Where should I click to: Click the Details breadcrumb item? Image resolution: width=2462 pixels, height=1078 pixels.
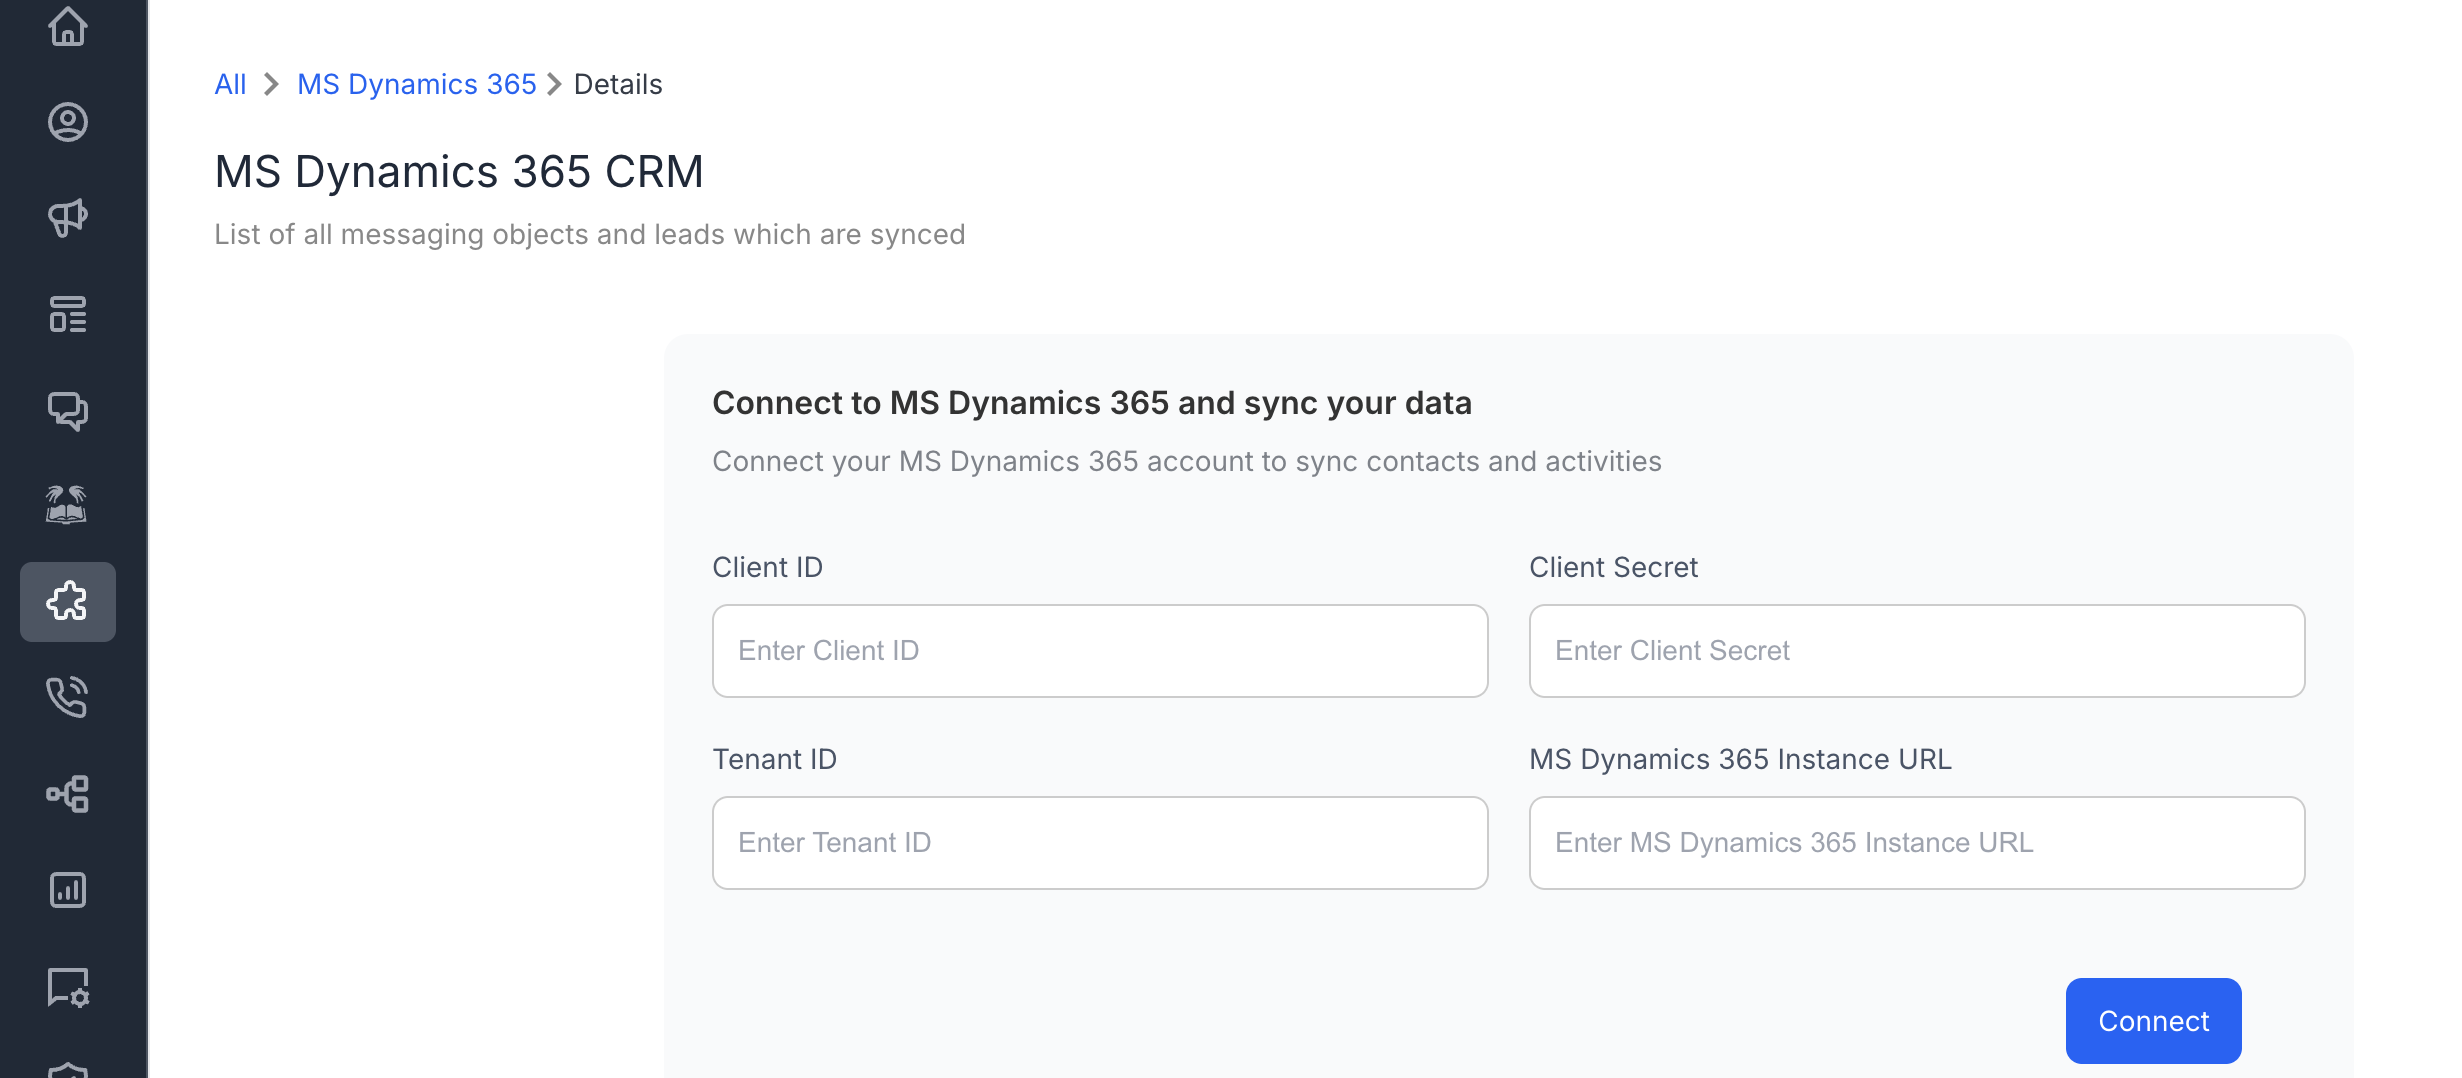tap(618, 84)
